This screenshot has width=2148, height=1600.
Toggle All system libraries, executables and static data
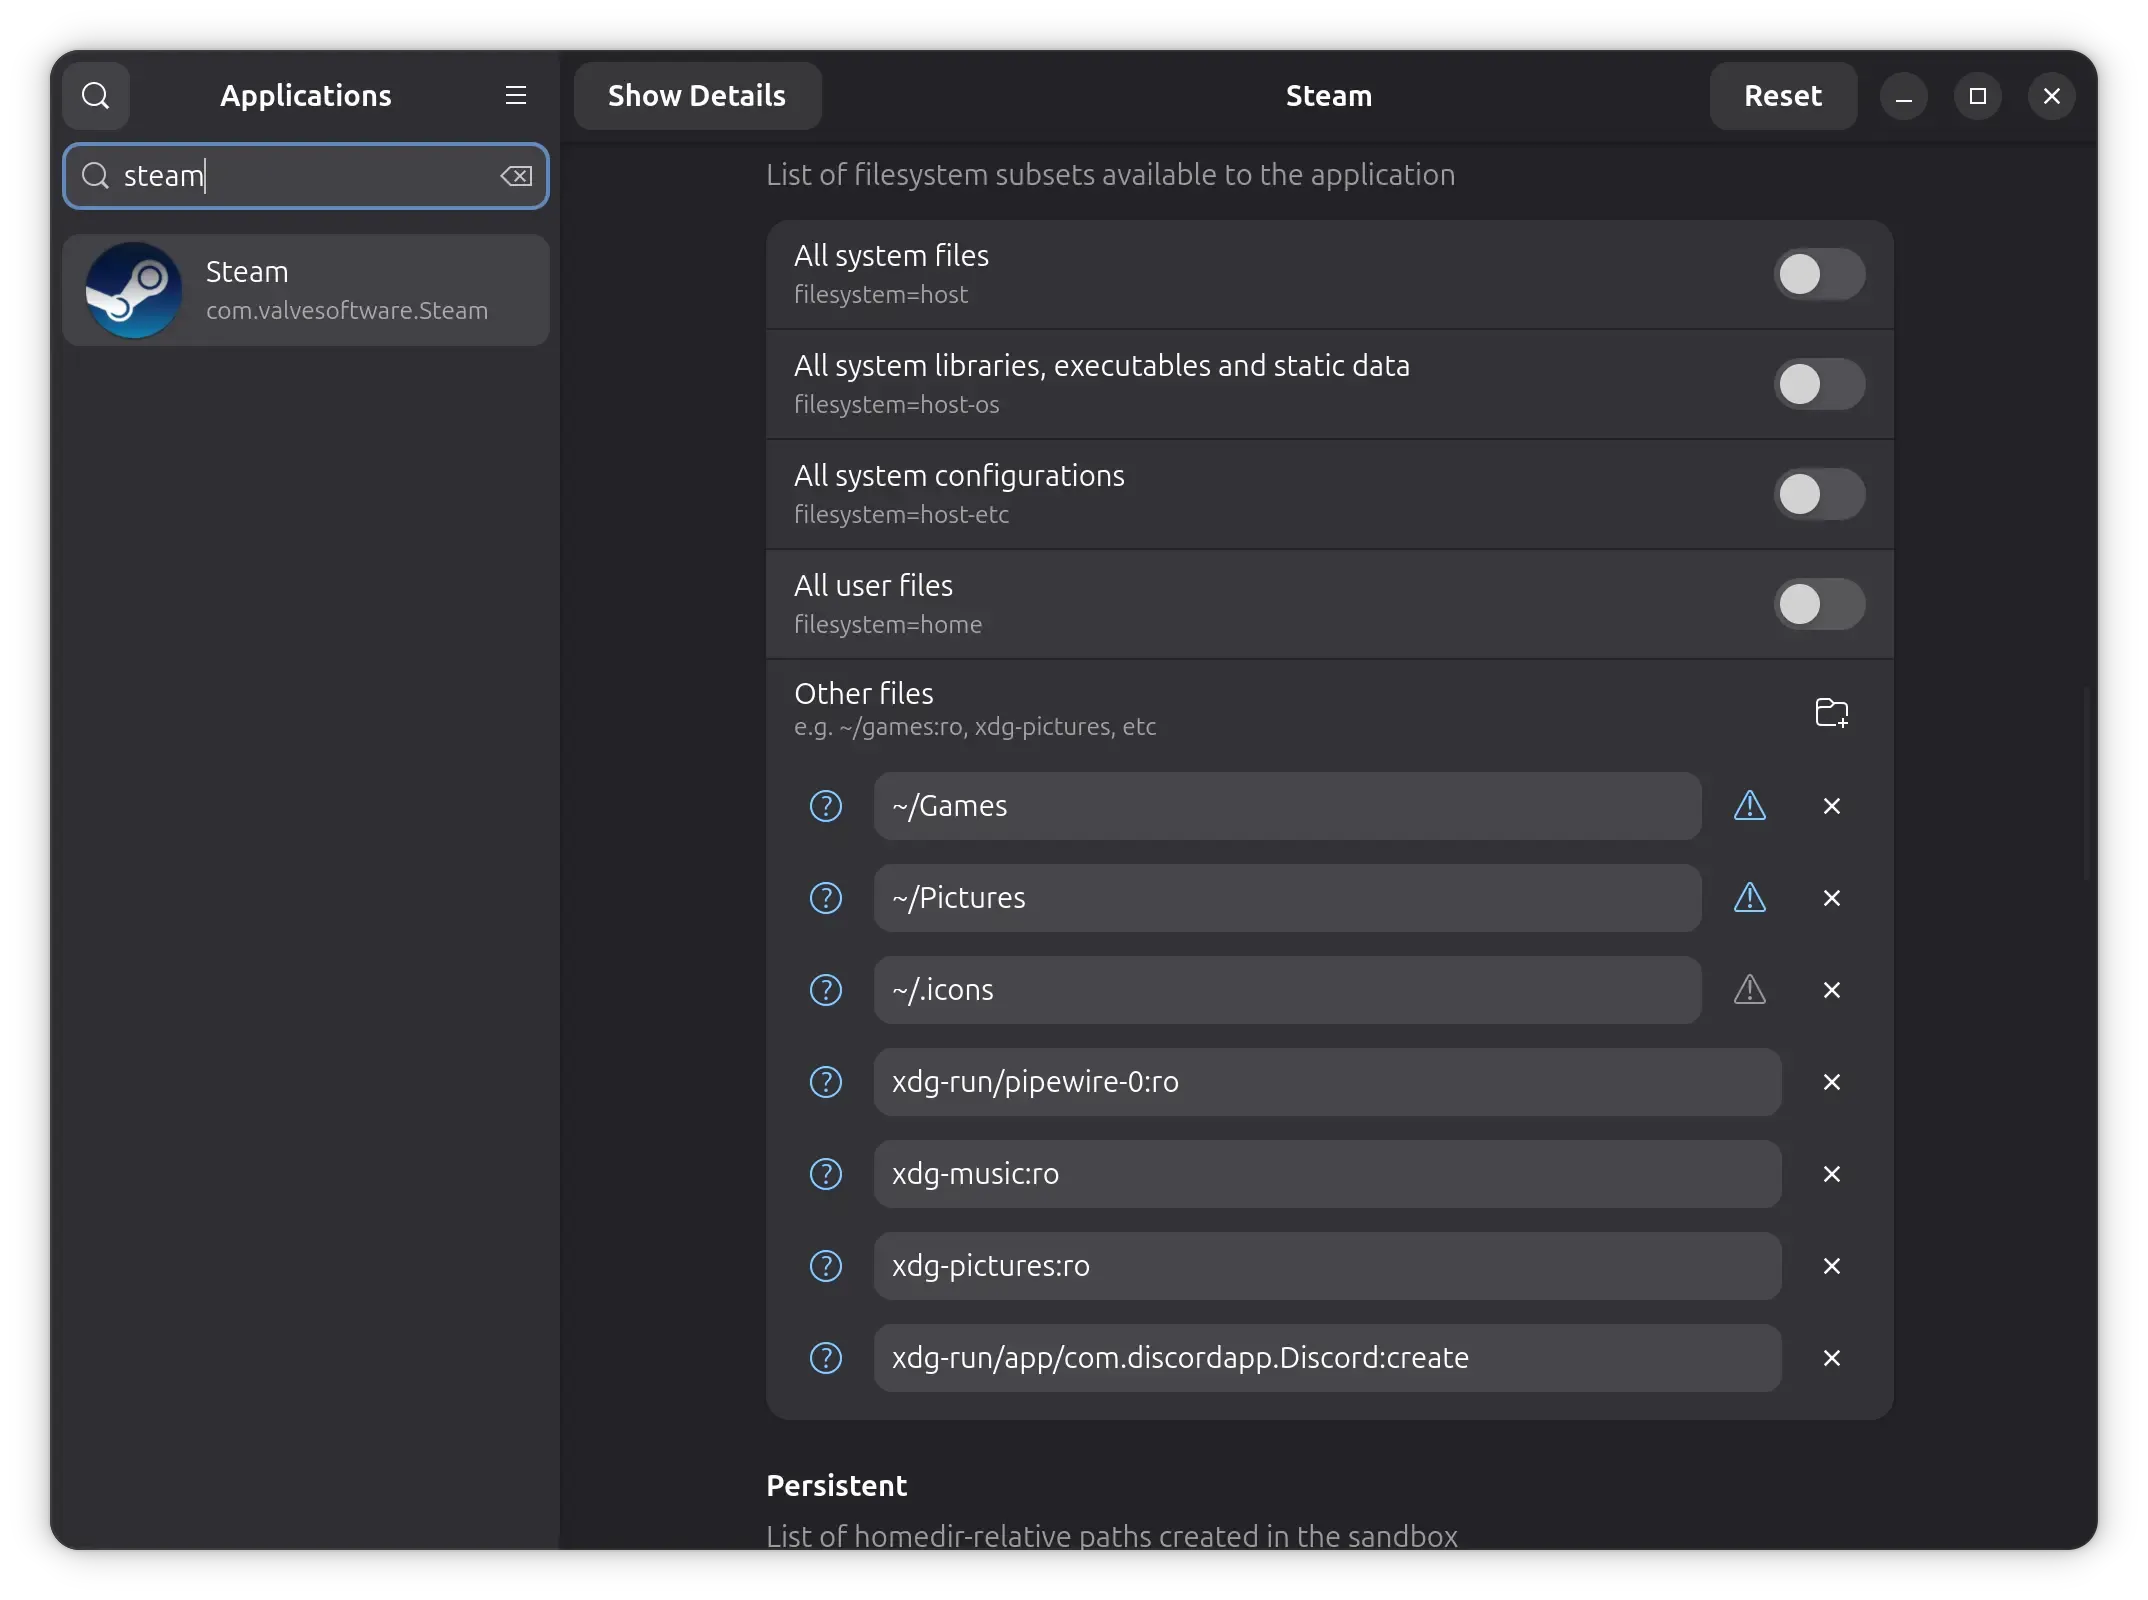point(1818,384)
